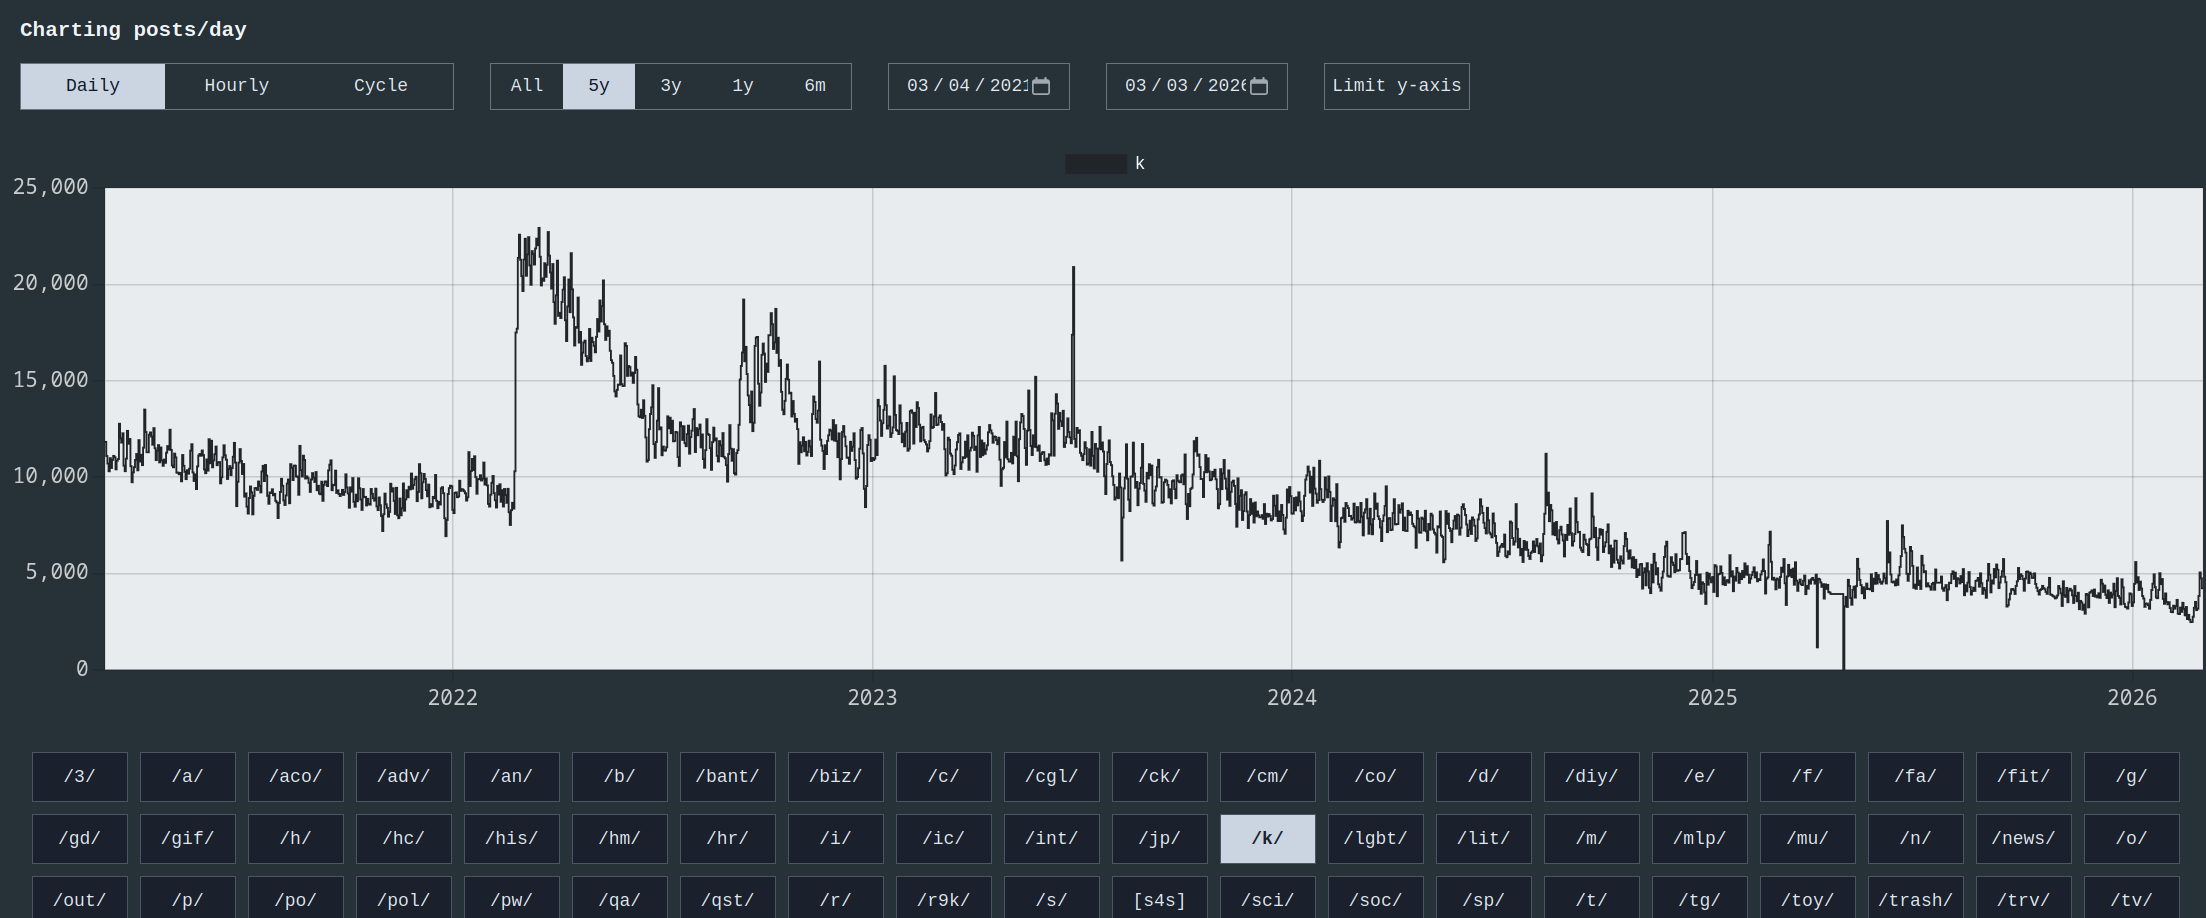Switch to Cycle chart mode
This screenshot has height=918, width=2206.
381,86
